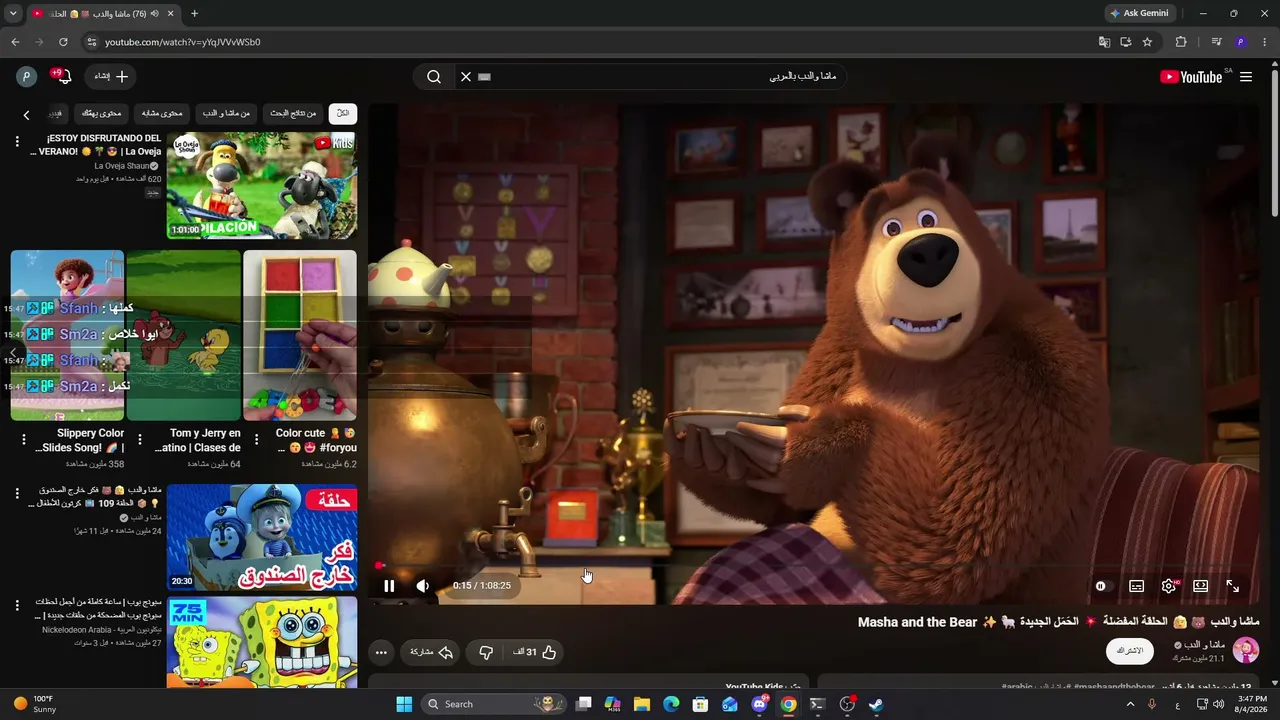Viewport: 1280px width, 720px height.
Task: Reload the current browser page
Action: pyautogui.click(x=63, y=42)
